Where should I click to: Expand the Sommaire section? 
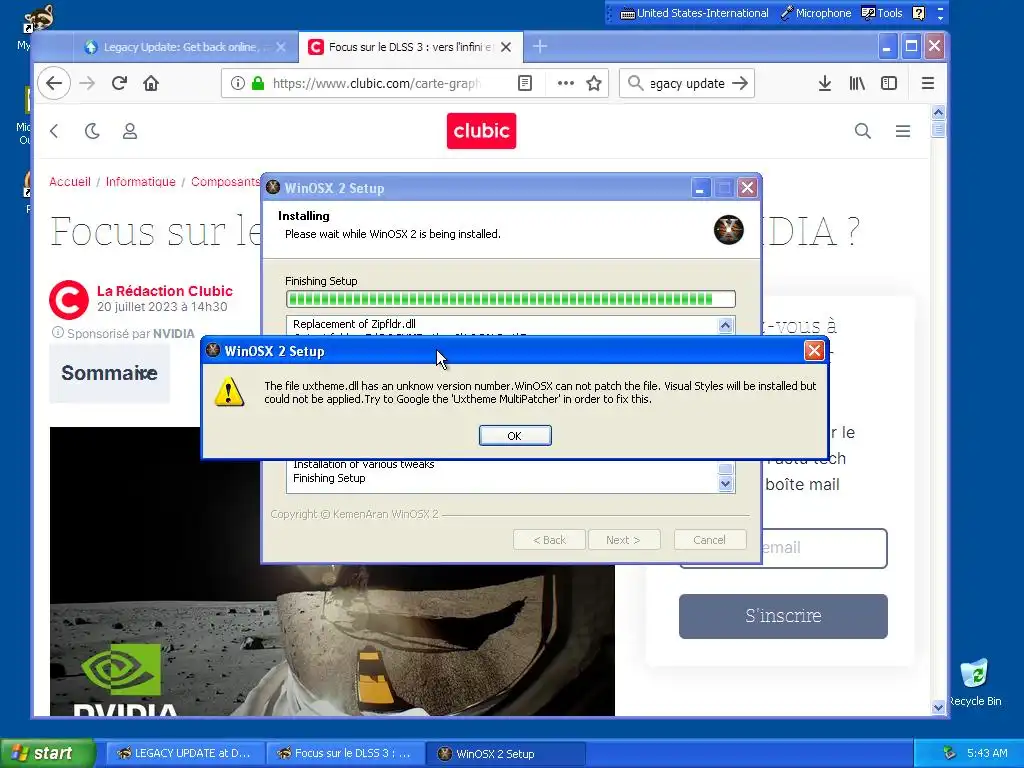coord(109,373)
